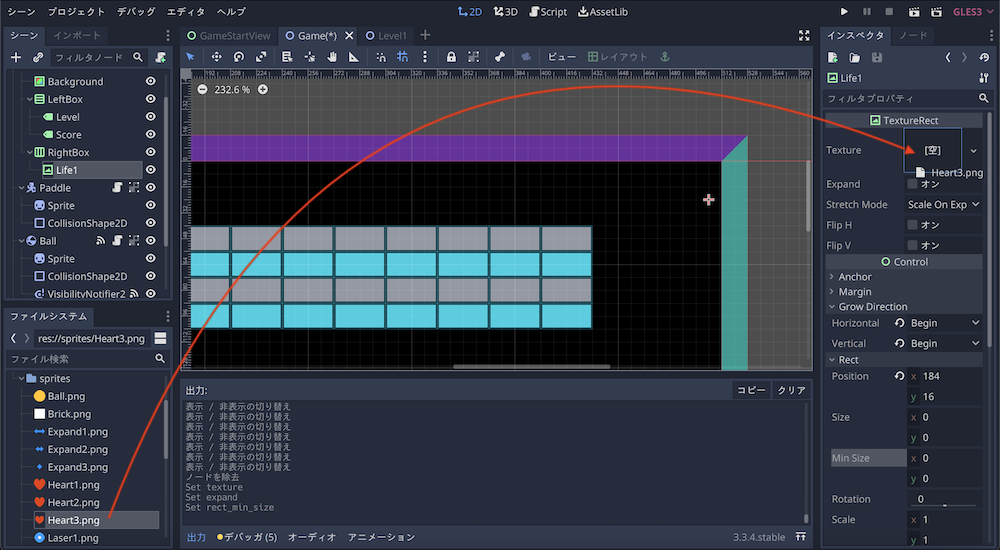Select the Ruler Mode tool
1000x550 pixels.
tap(354, 57)
